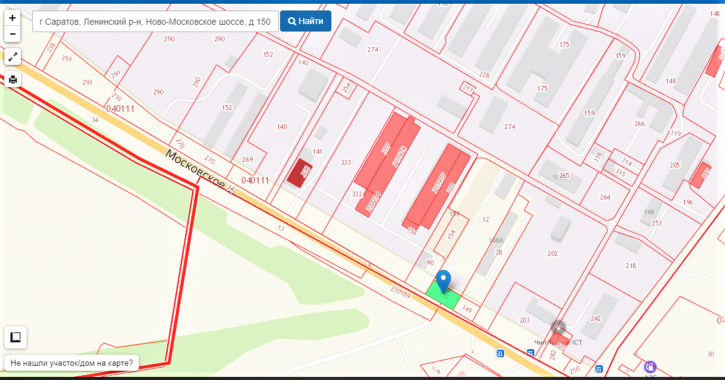The image size is (725, 380).
Task: Select parcel 264 on the map
Action: coord(605,197)
